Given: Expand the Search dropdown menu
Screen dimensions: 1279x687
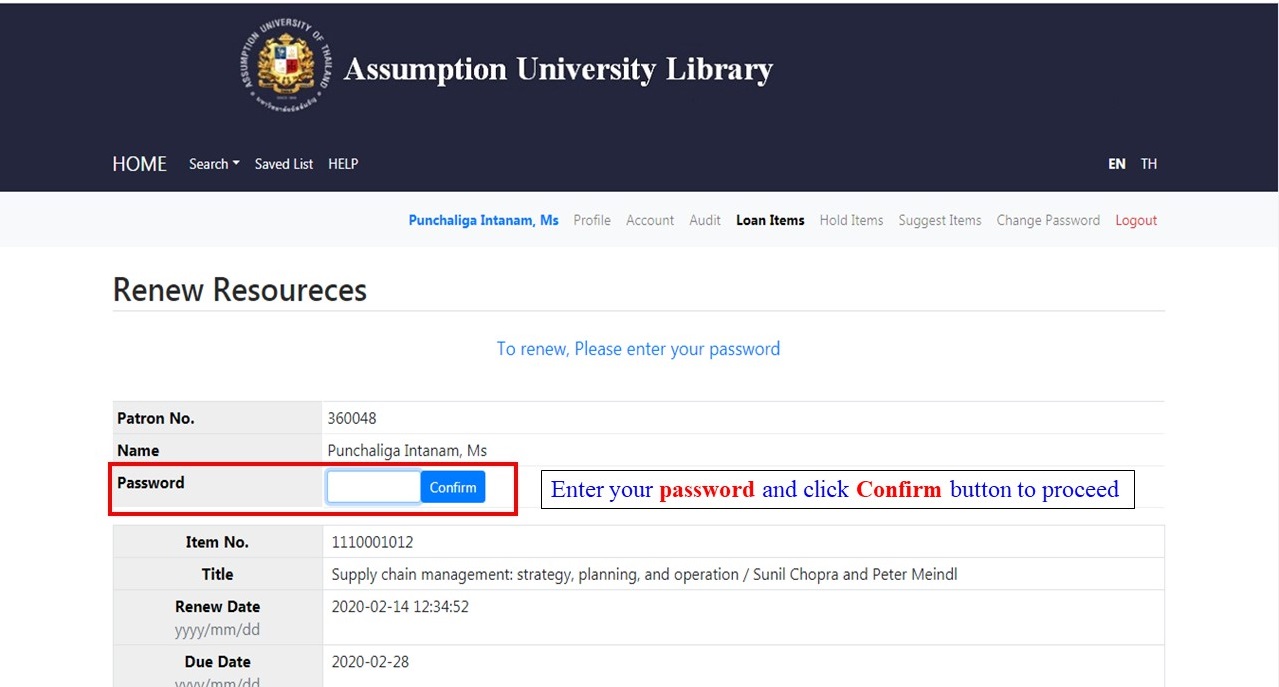Looking at the screenshot, I should pyautogui.click(x=214, y=164).
